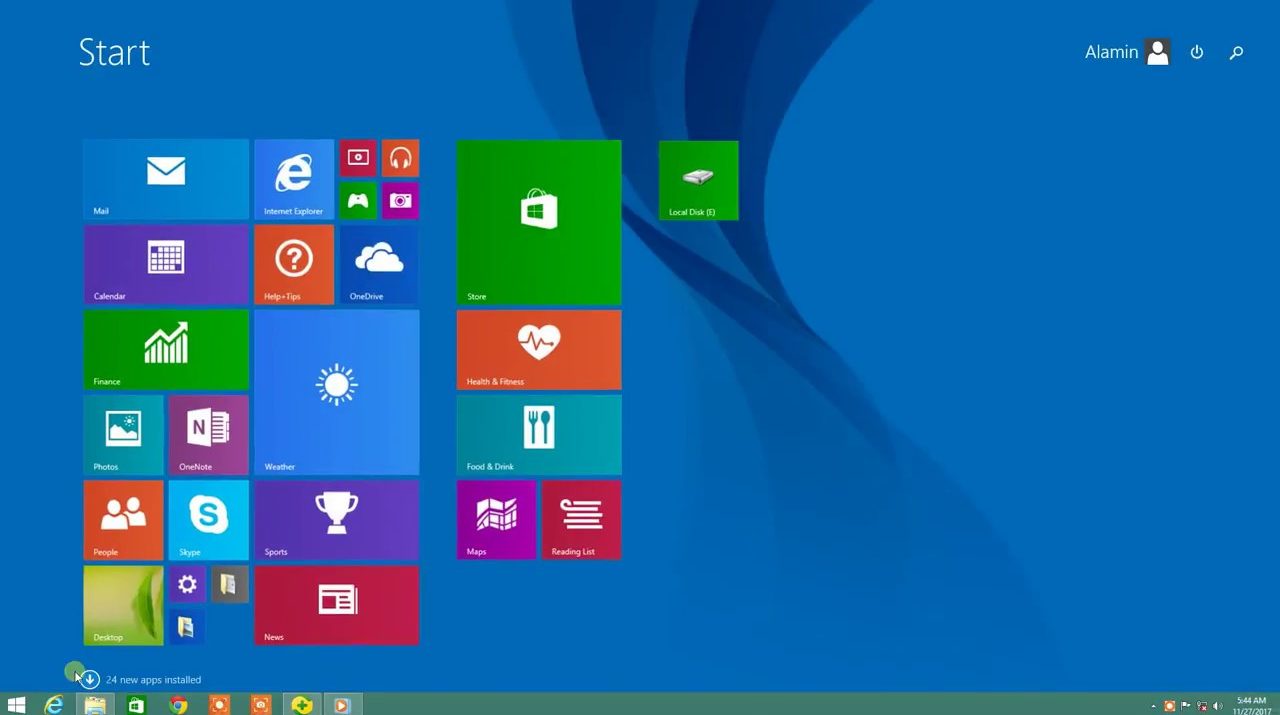Launch the Music headphones tile
The image size is (1280, 715).
400,158
